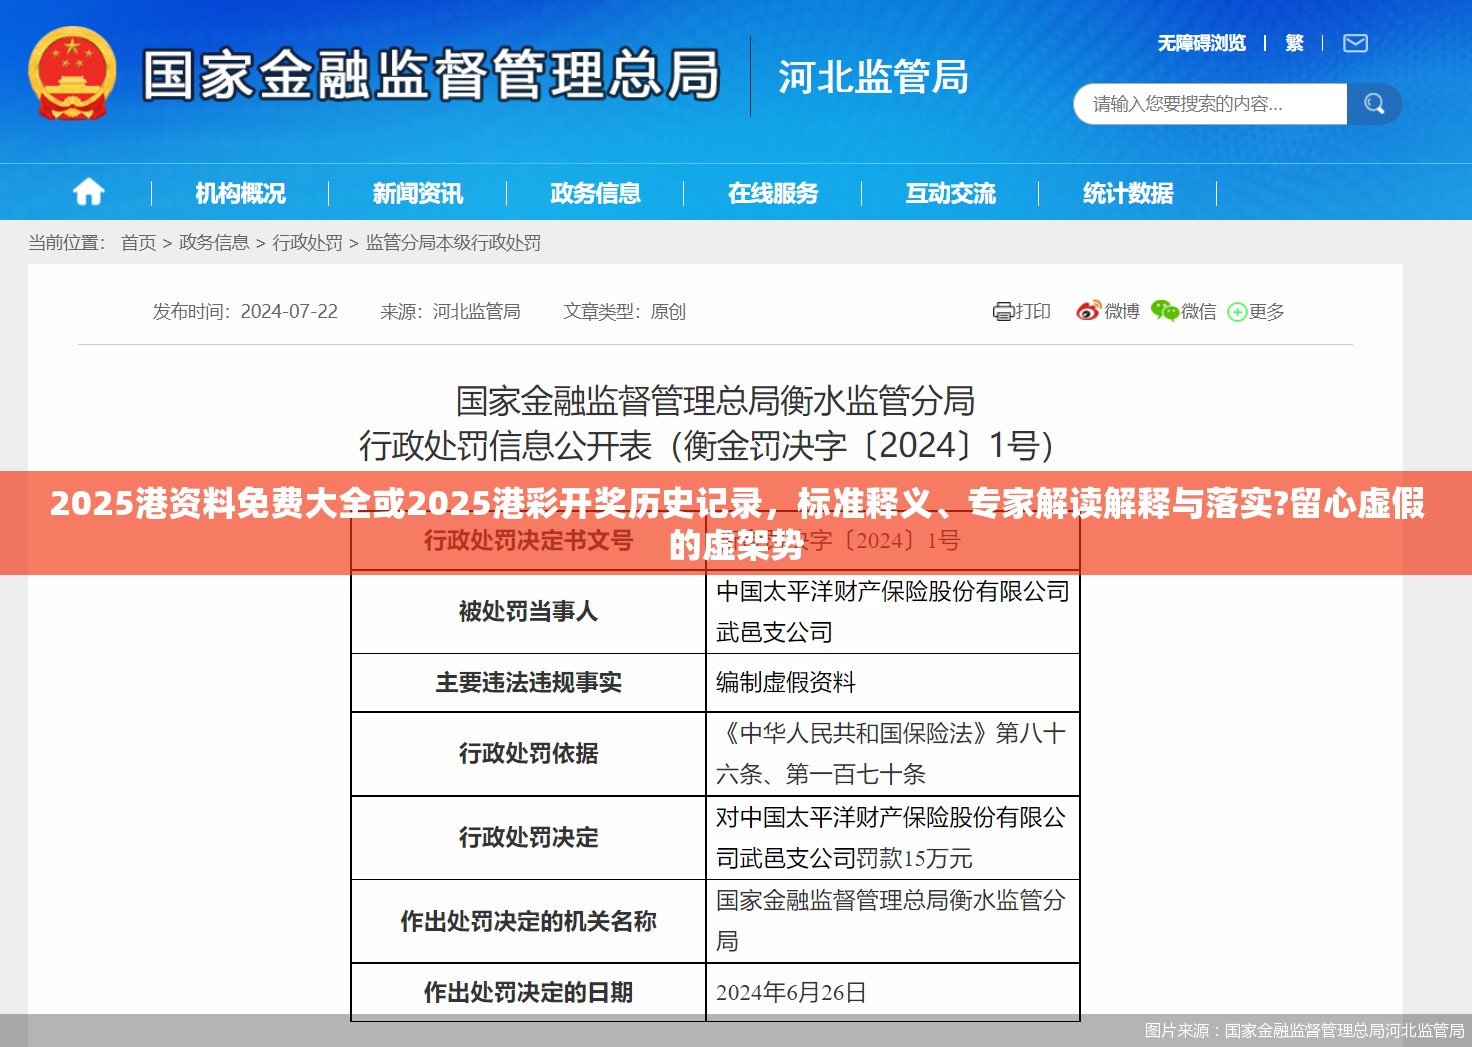Click table cell 主要违法违规事实
Viewport: 1472px width, 1047px height.
click(x=528, y=683)
